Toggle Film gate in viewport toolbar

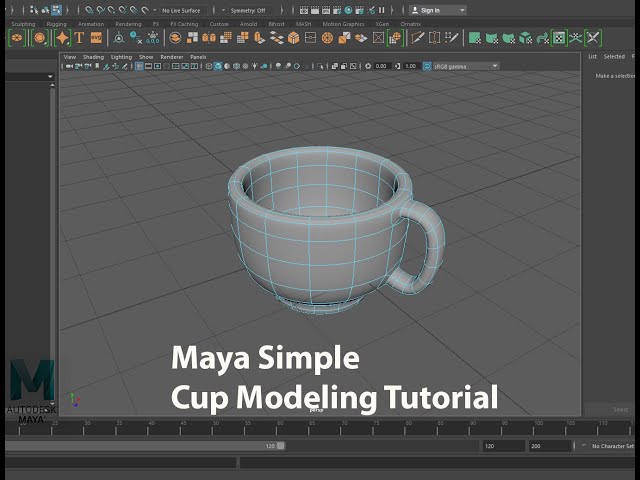tap(148, 66)
